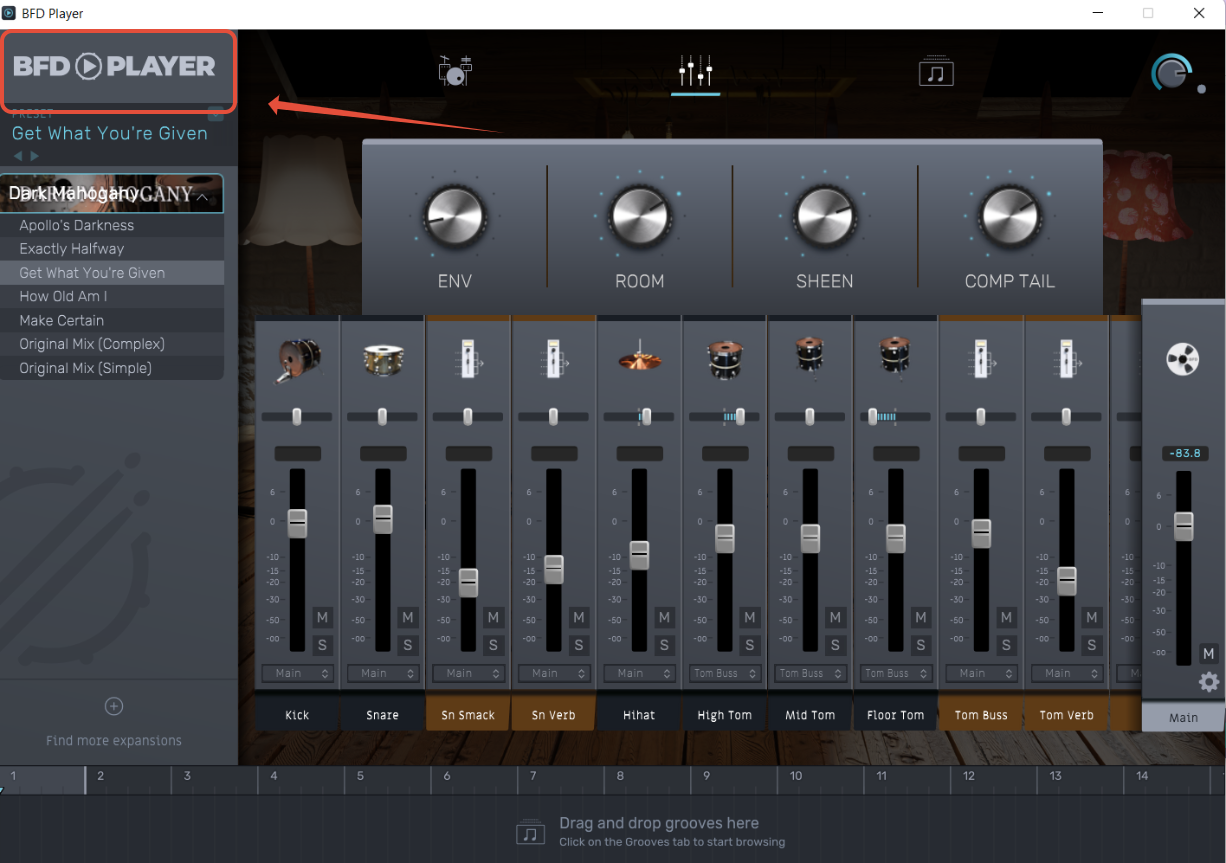Mute the Main output channel
1226x863 pixels.
(1209, 654)
